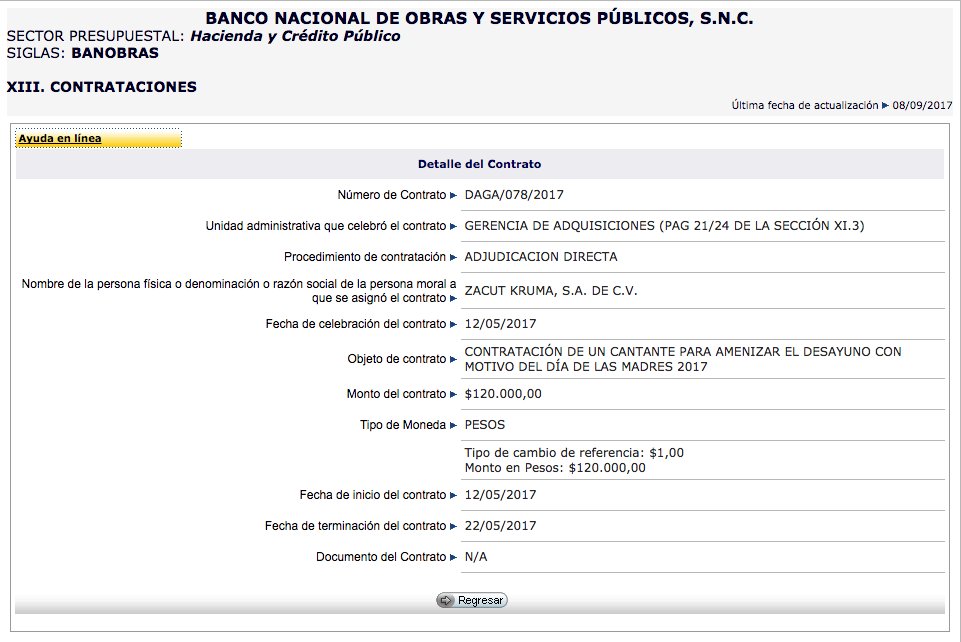Click arrow icon next to Última fecha de actualización
Viewport: 961px width, 642px height.
[x=886, y=105]
